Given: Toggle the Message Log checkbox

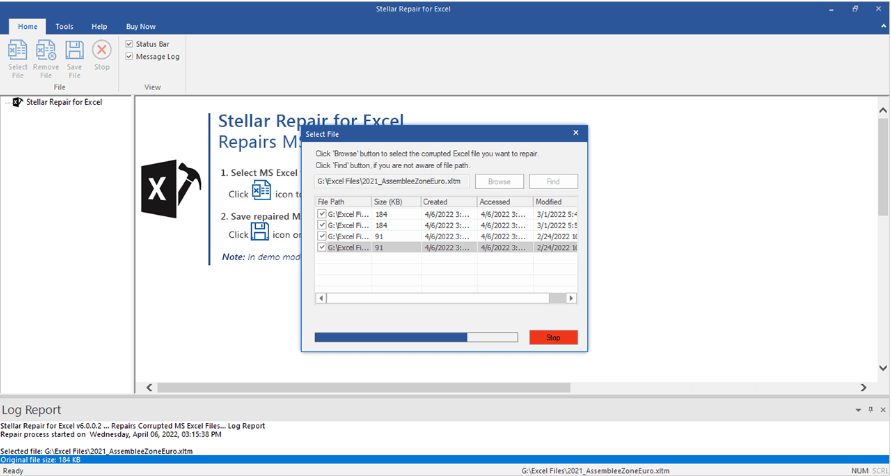Looking at the screenshot, I should [x=129, y=56].
